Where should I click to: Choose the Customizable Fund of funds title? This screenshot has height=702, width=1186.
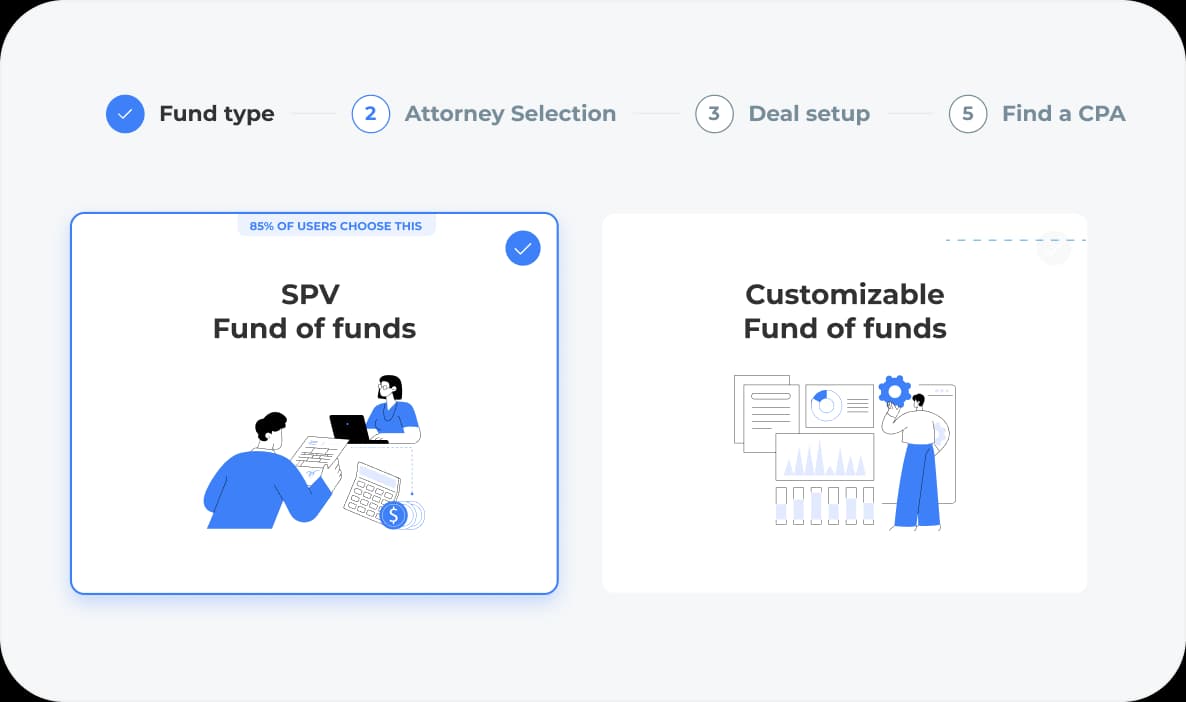(845, 311)
